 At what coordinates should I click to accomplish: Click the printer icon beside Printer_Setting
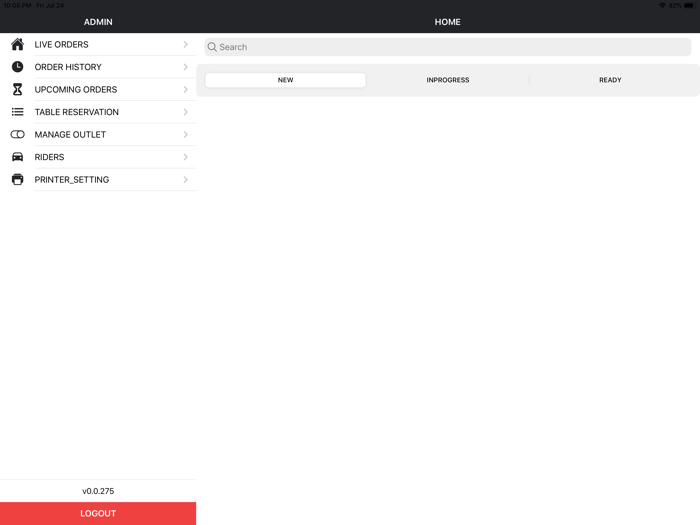point(17,179)
